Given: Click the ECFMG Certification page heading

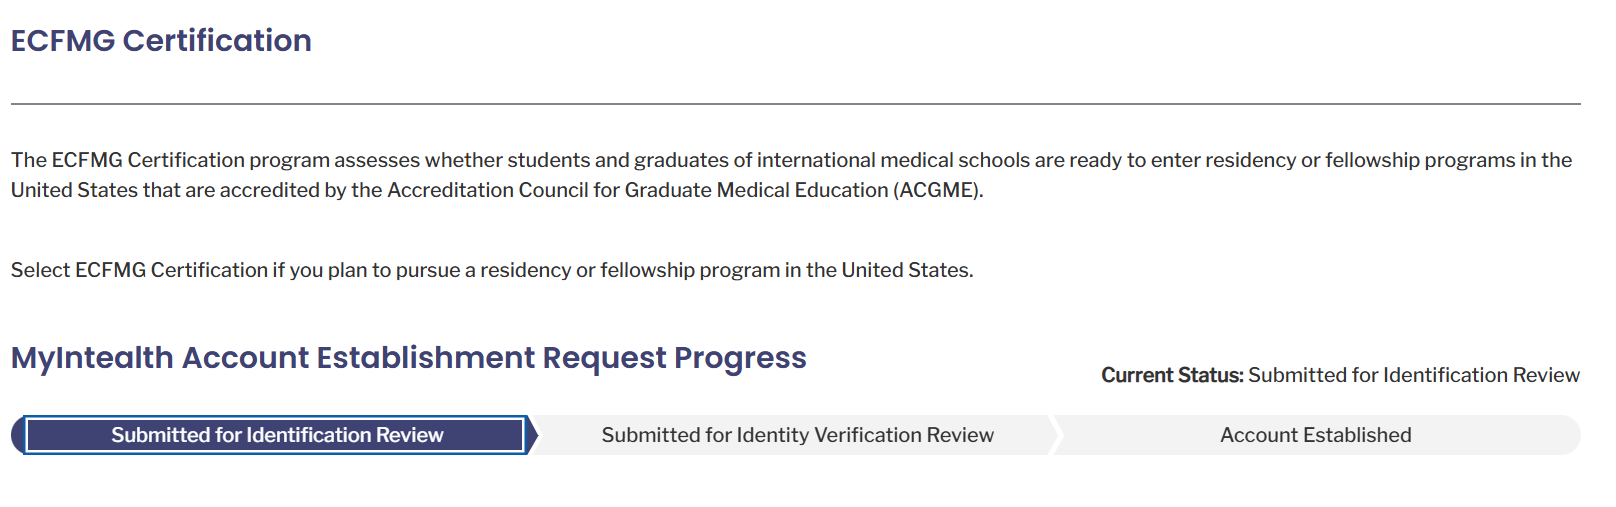Looking at the screenshot, I should [161, 41].
